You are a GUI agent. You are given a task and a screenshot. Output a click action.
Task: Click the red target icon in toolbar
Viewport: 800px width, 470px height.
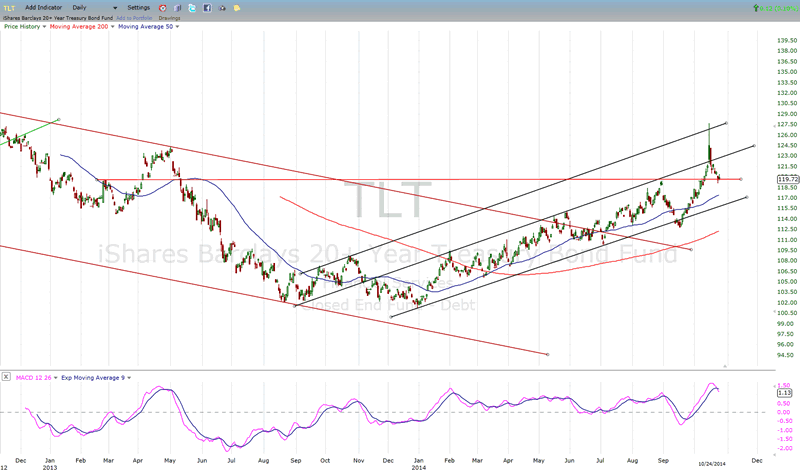pos(163,7)
